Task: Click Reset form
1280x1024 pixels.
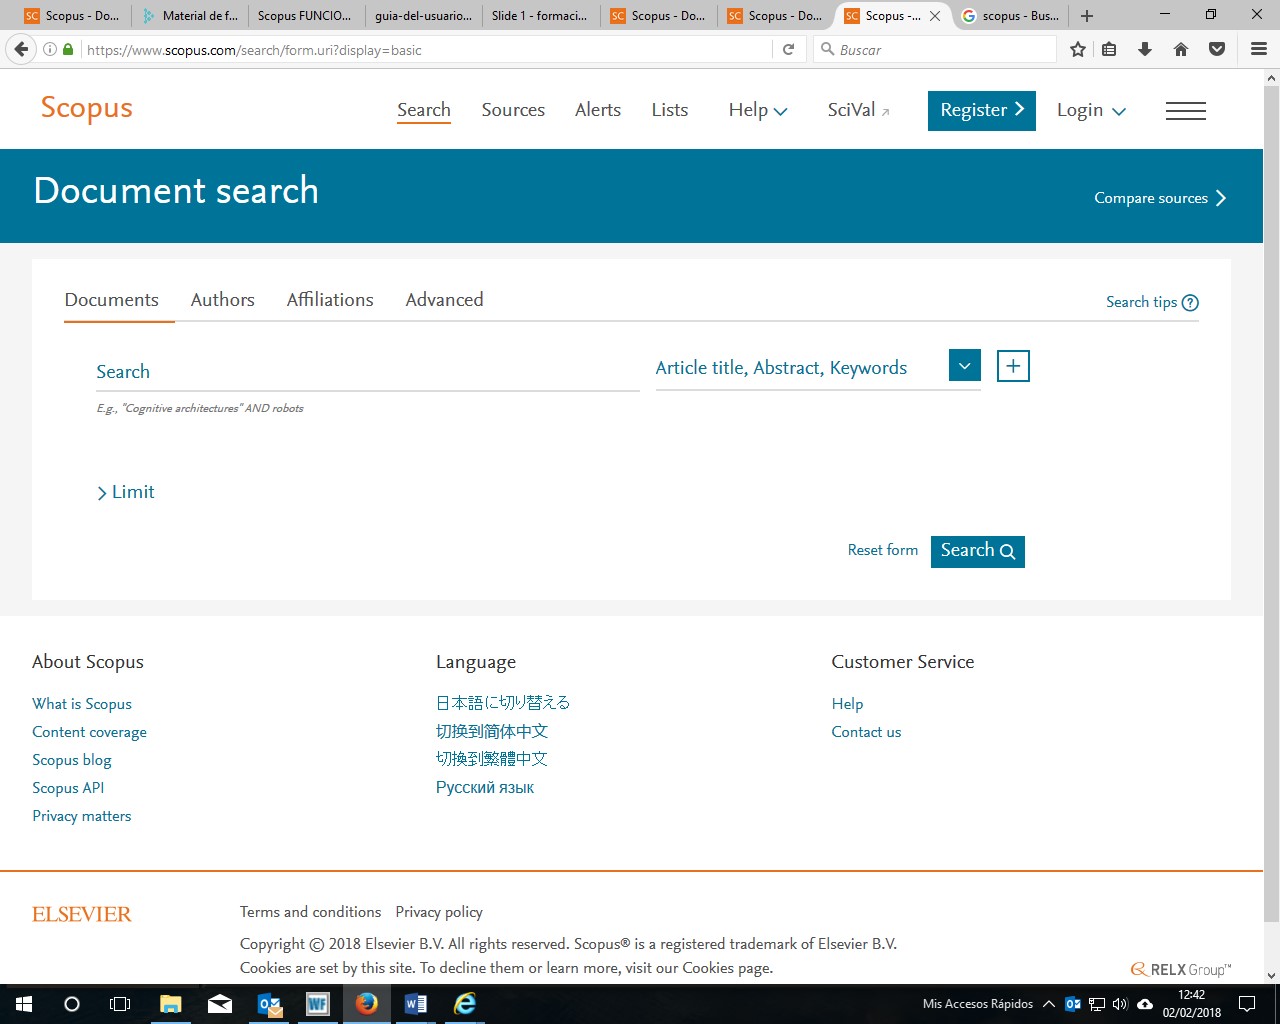Action: pos(883,550)
